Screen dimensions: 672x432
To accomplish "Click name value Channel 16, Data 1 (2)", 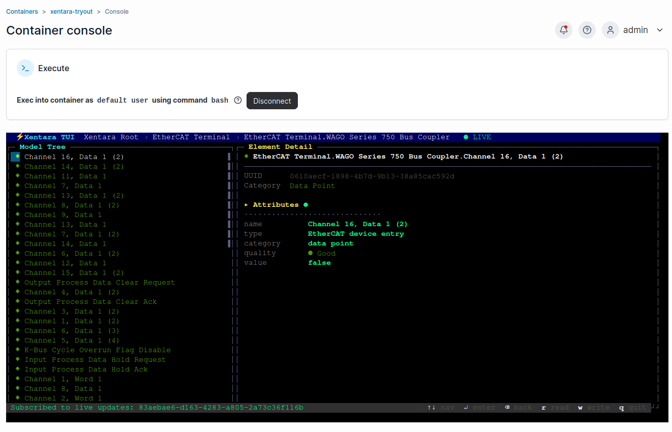I will [357, 224].
